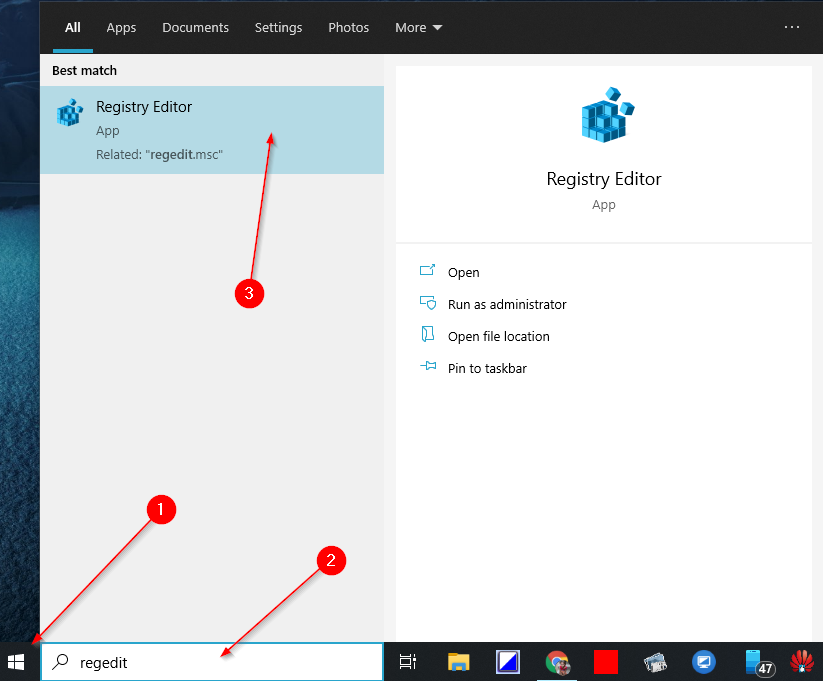823x681 pixels.
Task: Choose Open file location
Action: (x=499, y=337)
